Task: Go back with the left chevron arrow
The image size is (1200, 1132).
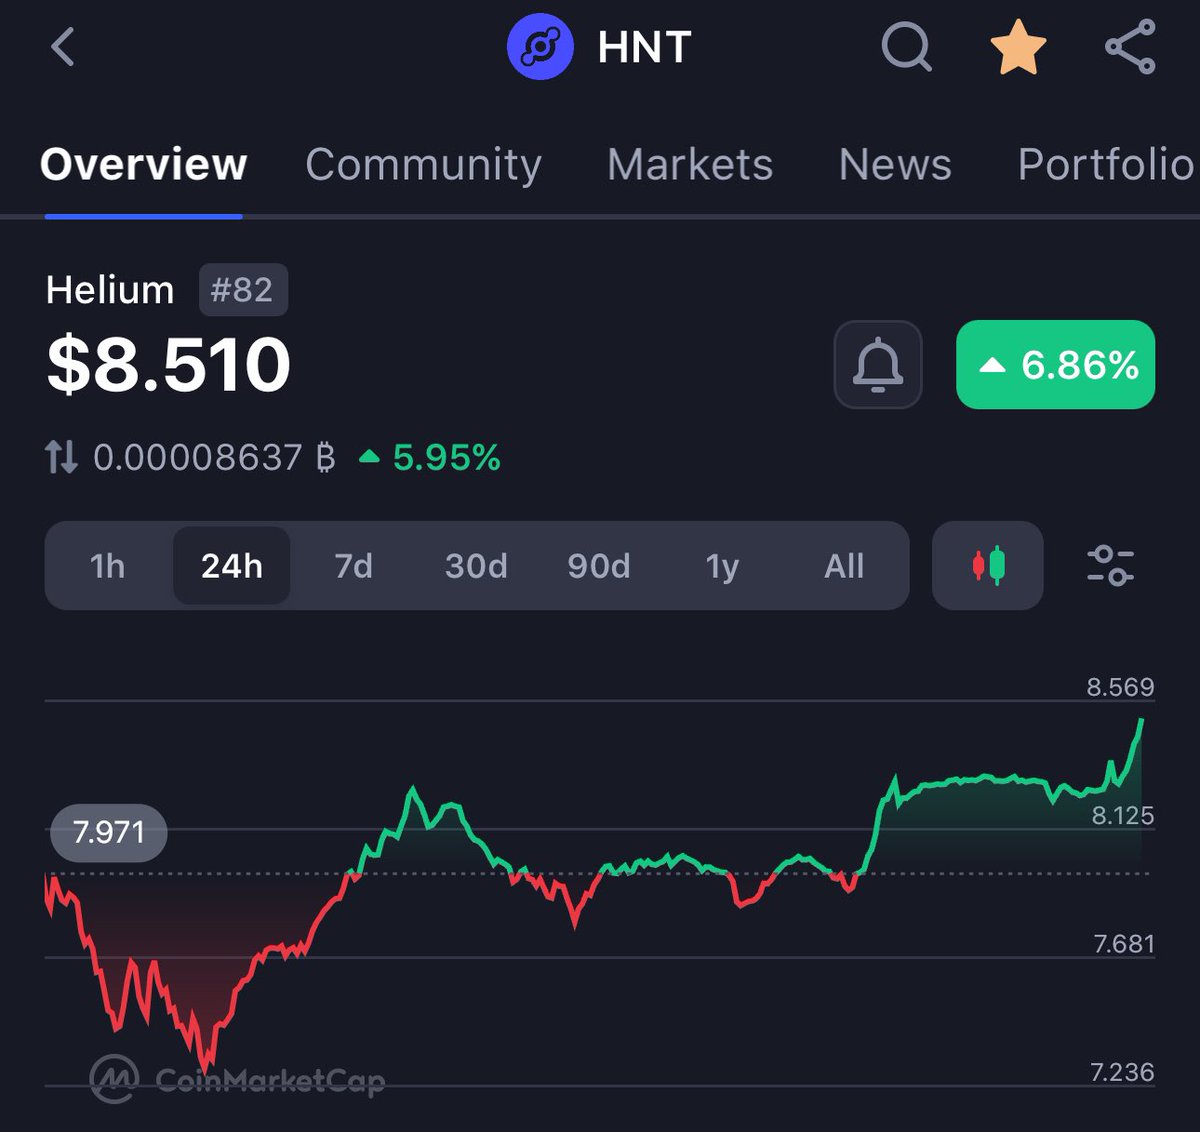Action: 63,47
